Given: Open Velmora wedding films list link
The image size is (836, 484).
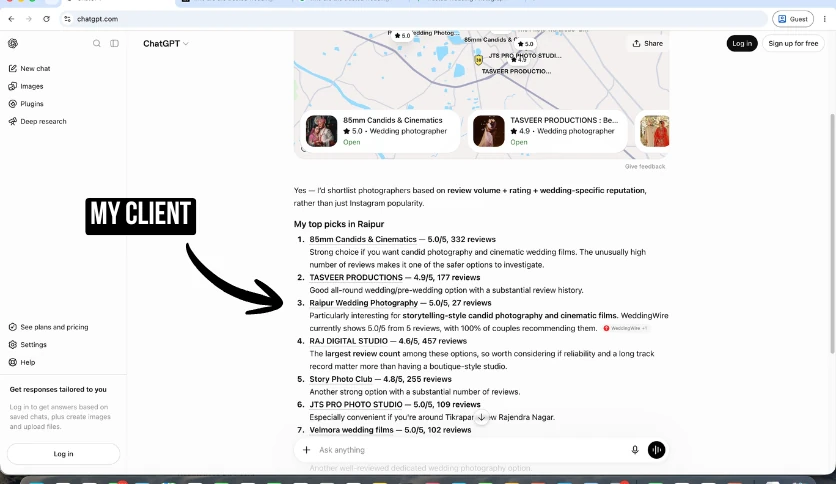Looking at the screenshot, I should coord(351,430).
